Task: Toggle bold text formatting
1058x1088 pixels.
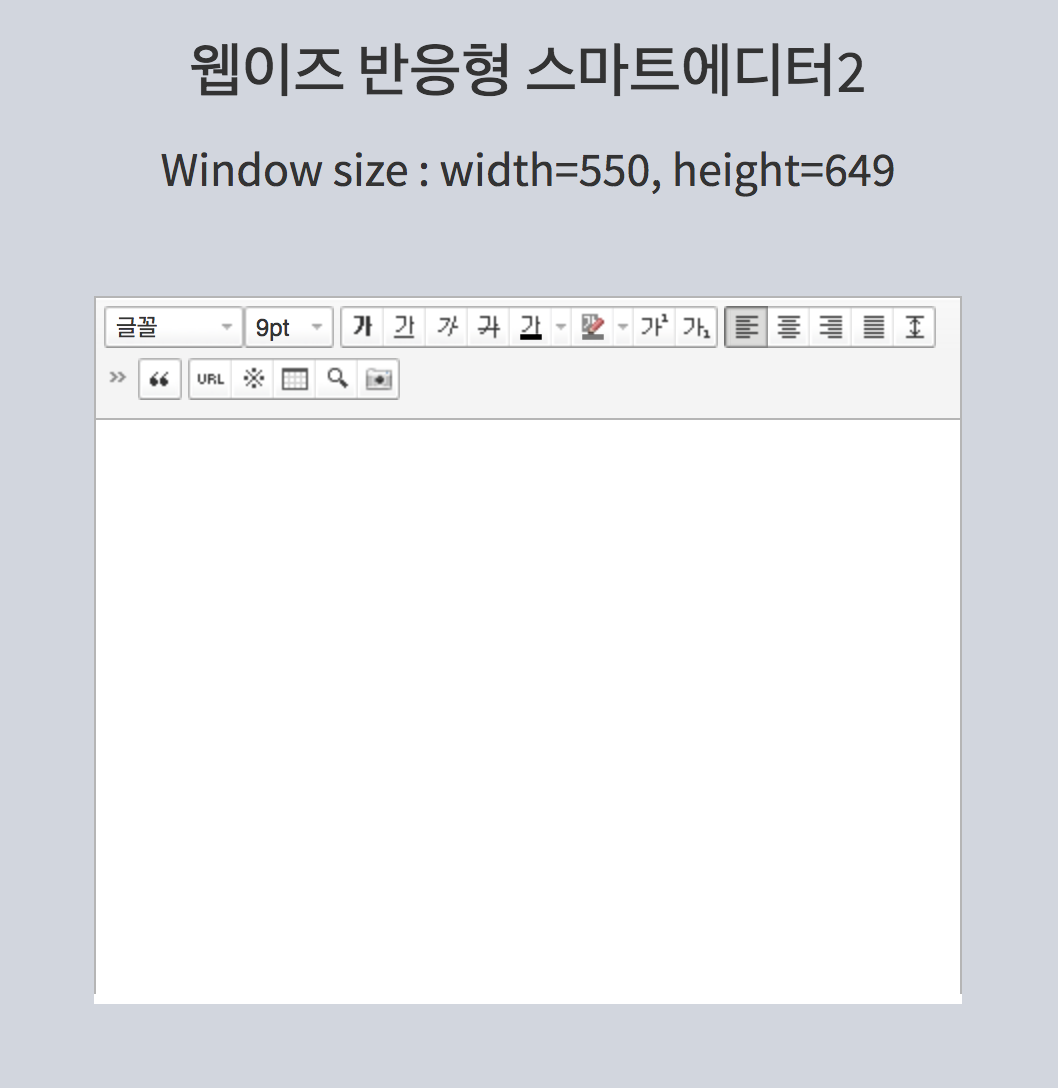Action: tap(363, 327)
